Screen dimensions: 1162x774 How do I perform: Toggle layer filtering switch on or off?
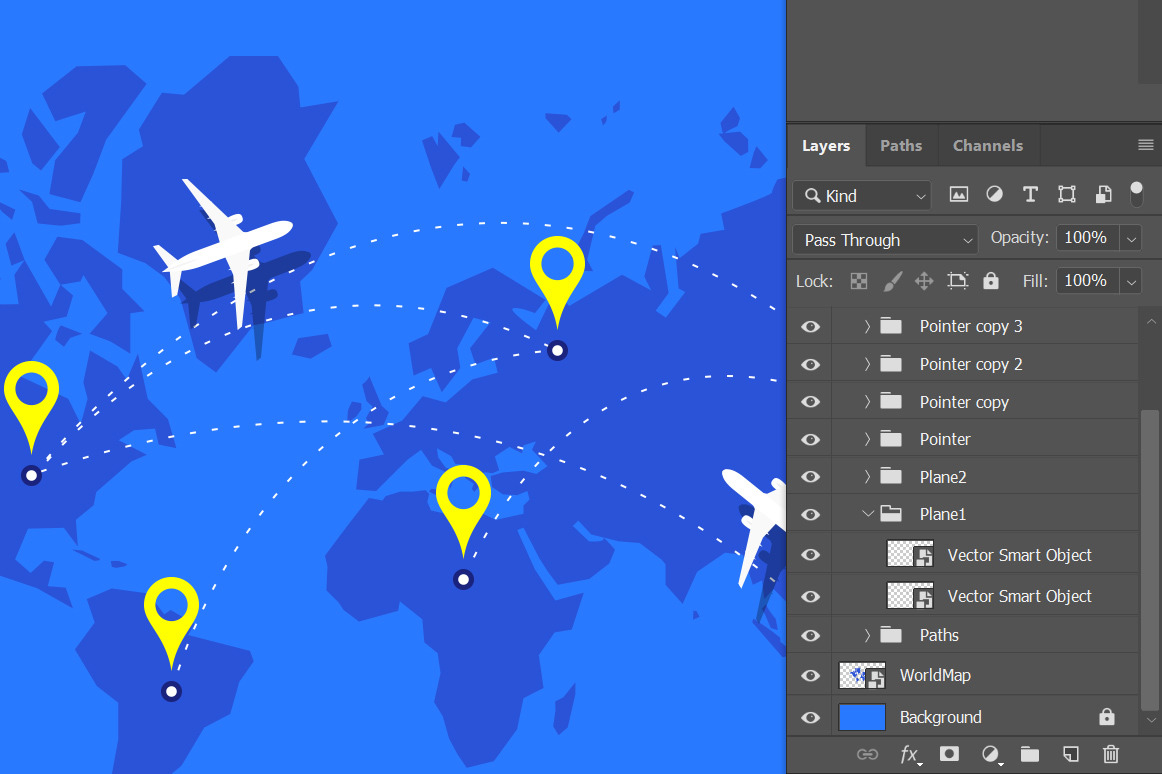1136,193
